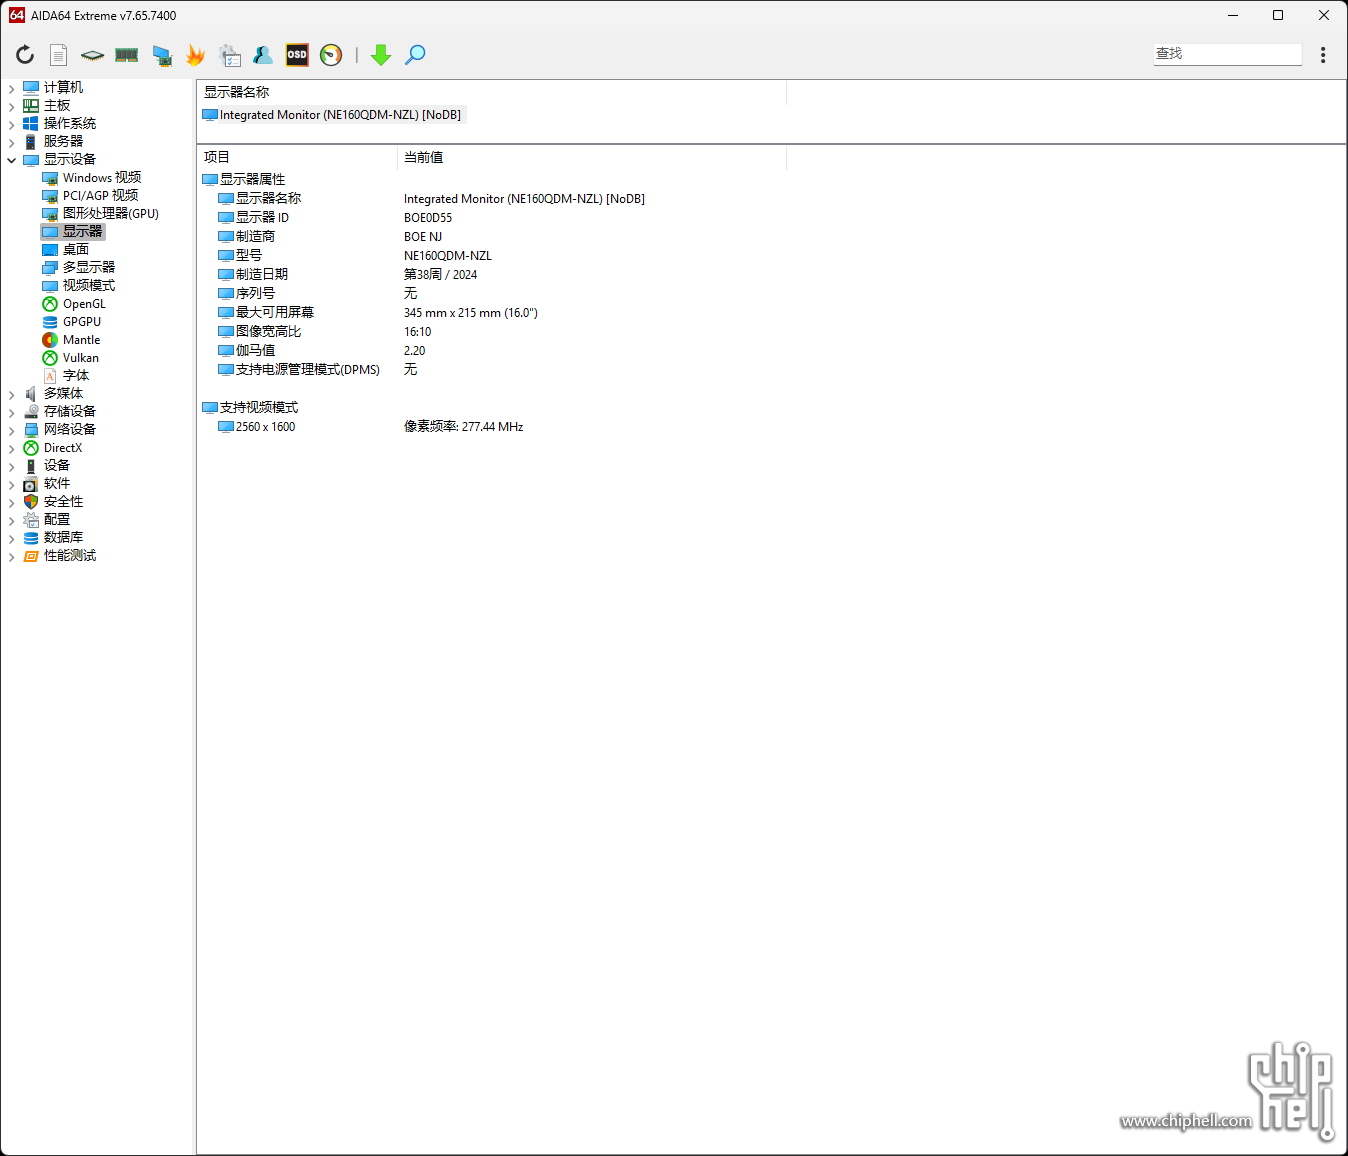The height and width of the screenshot is (1156, 1348).
Task: Select OpenGL tree item
Action: click(74, 304)
